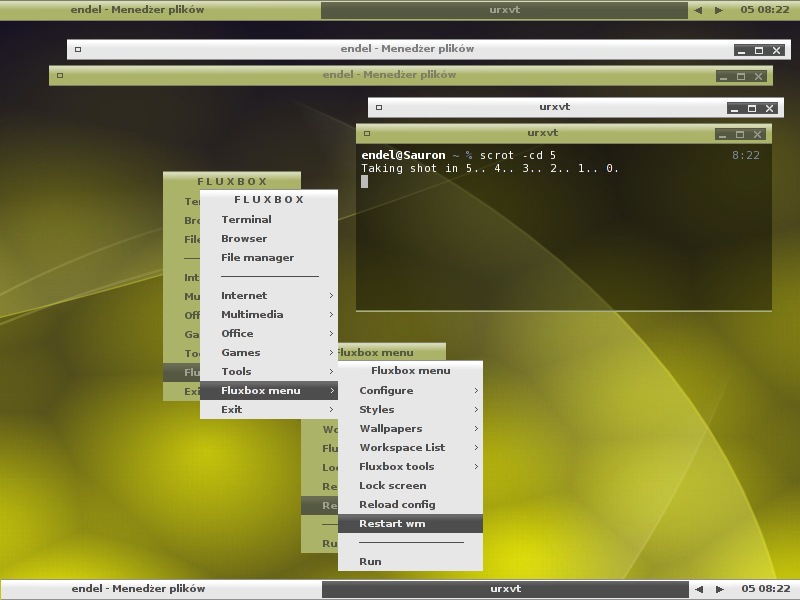Image resolution: width=800 pixels, height=600 pixels.
Task: Click the scrot -cd 5 command text
Action: (x=517, y=155)
